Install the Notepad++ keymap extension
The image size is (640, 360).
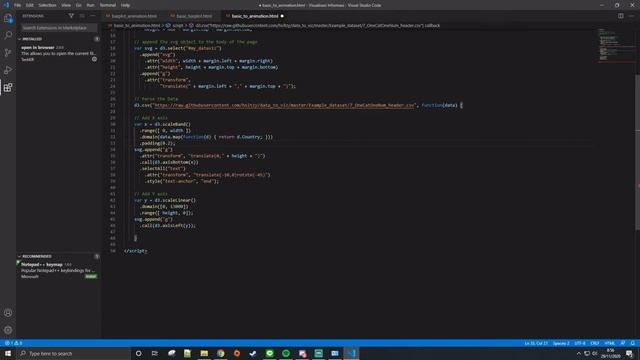point(91,276)
